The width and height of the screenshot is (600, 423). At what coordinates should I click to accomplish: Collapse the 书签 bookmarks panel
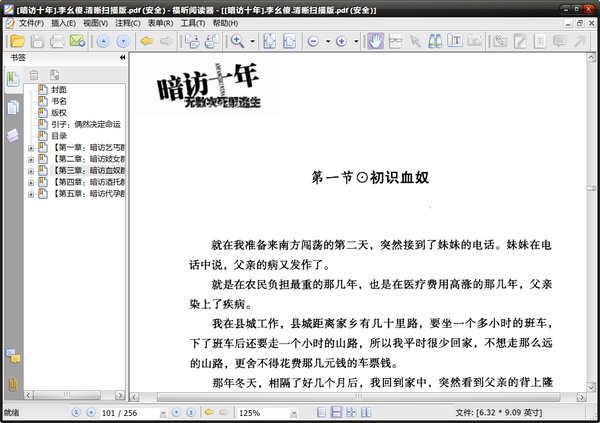pos(122,57)
